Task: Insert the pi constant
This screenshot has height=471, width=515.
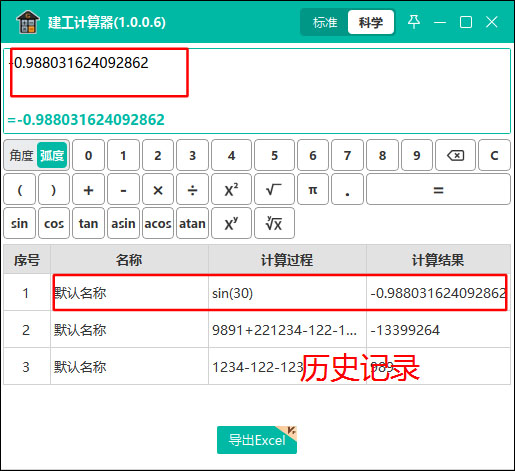Action: [x=313, y=189]
